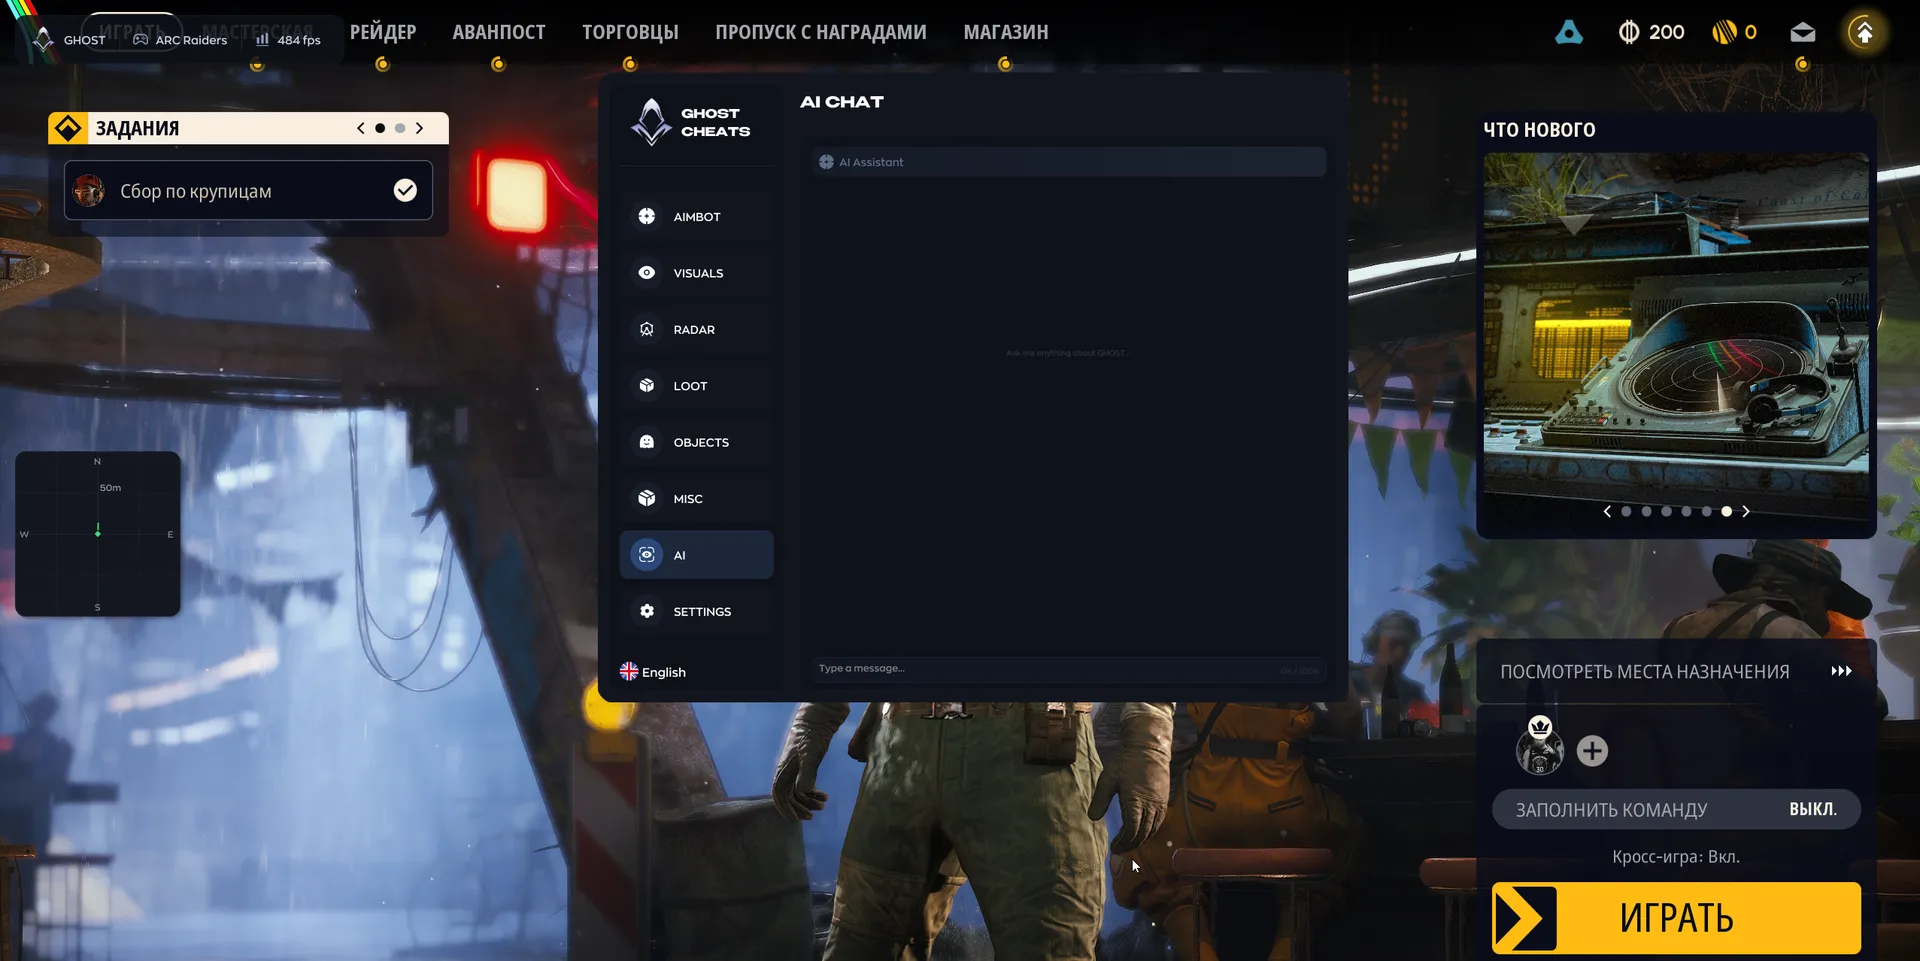Open the LOOT cube section

tap(696, 386)
